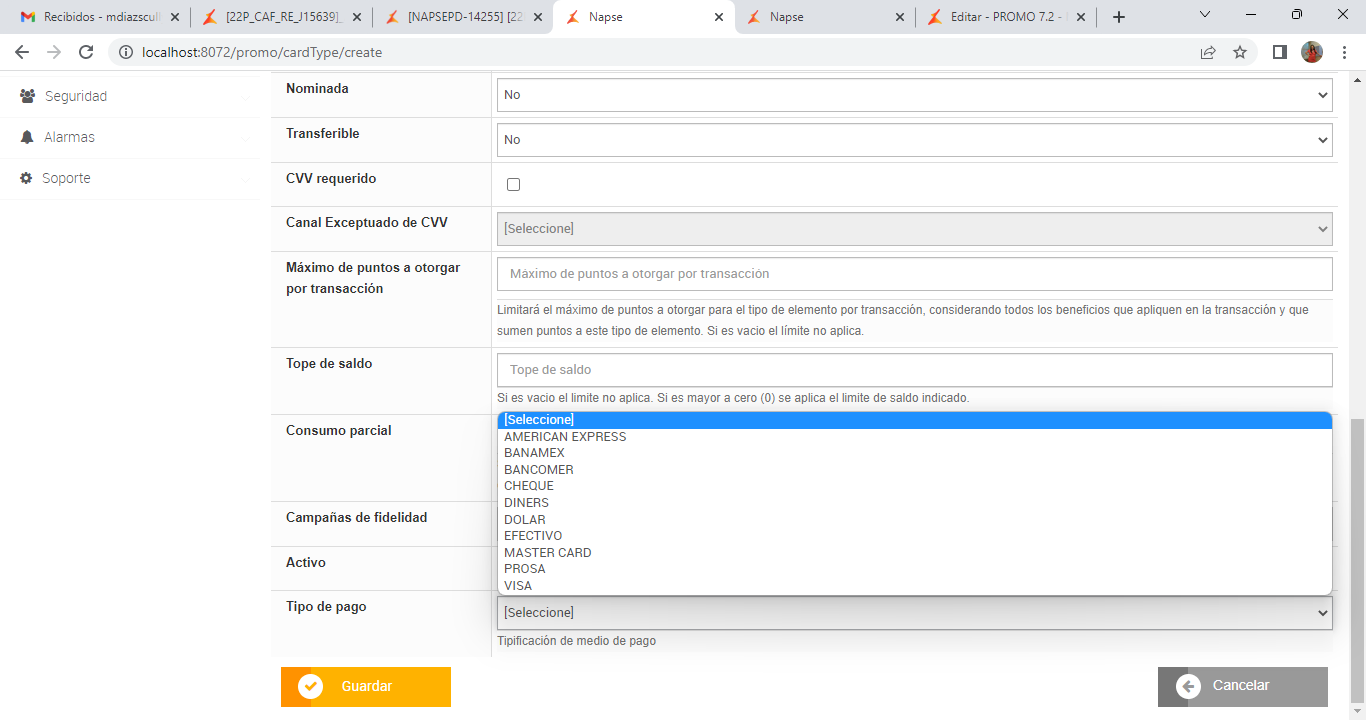Click the Cancelar button

[1242, 686]
